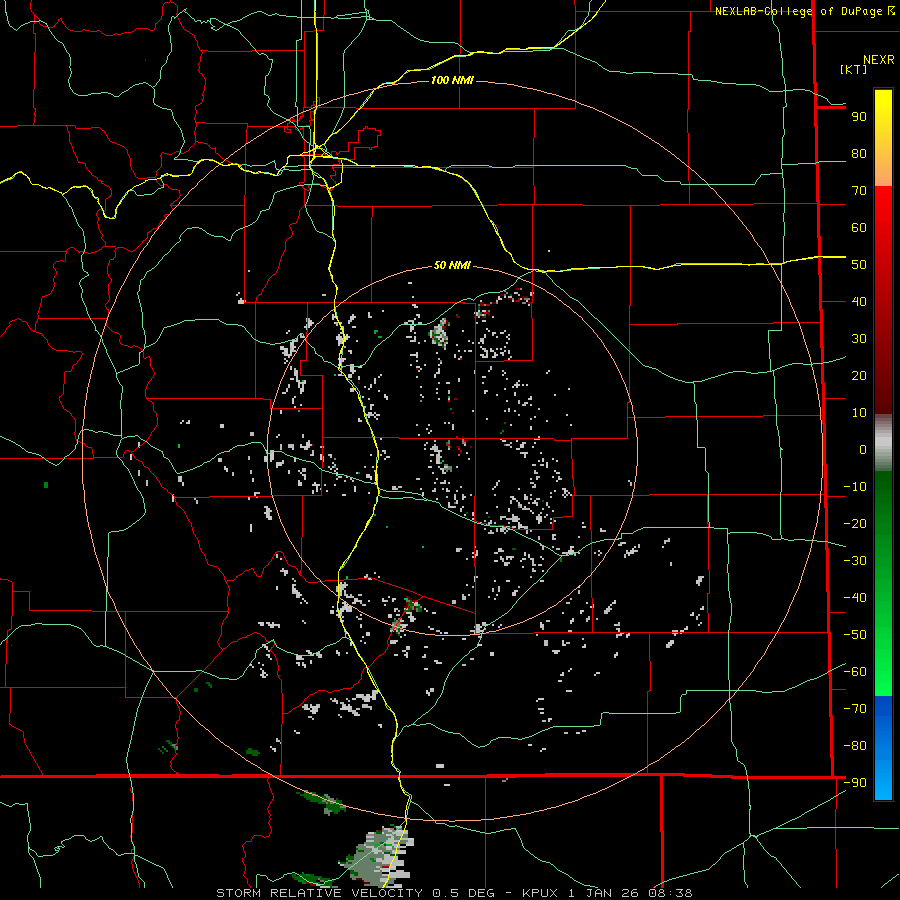The height and width of the screenshot is (900, 900).
Task: Click the -30 scale value
Action: coord(855,561)
